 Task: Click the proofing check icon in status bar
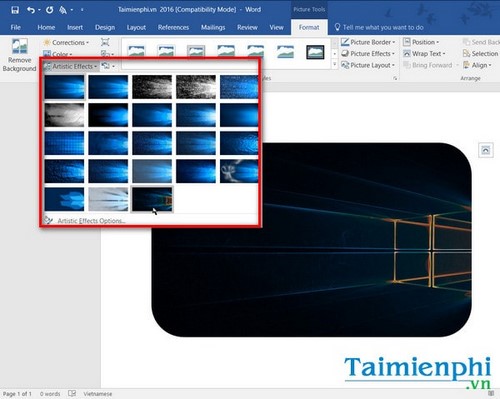click(72, 394)
